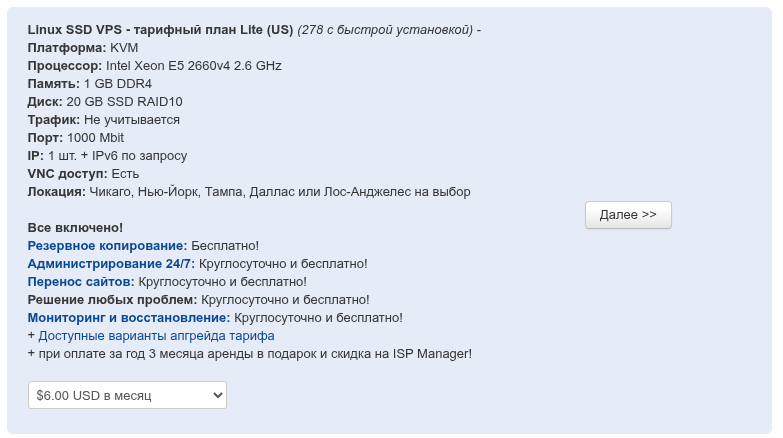The height and width of the screenshot is (438, 783).
Task: Open the "$6.00 USD в месяц" billing dropdown
Action: coord(127,395)
